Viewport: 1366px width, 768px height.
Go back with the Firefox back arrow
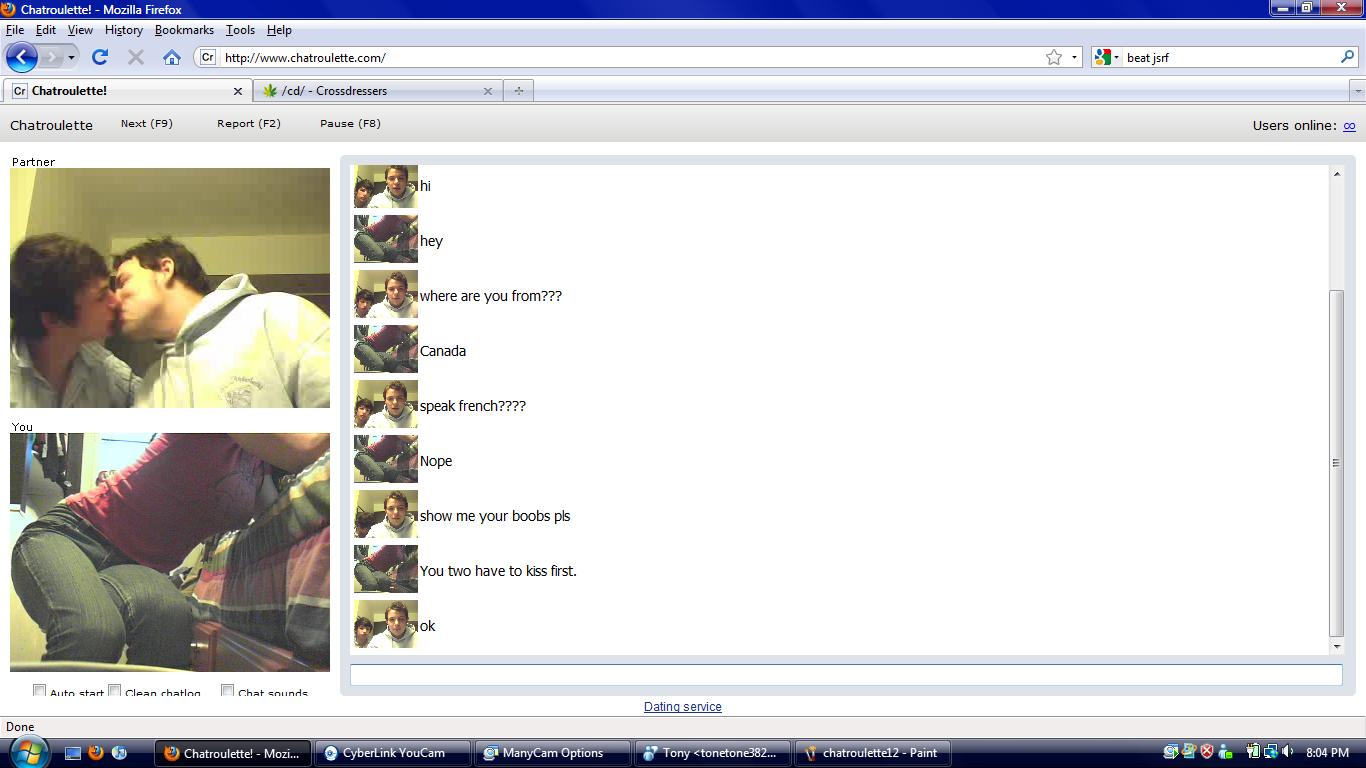point(22,57)
